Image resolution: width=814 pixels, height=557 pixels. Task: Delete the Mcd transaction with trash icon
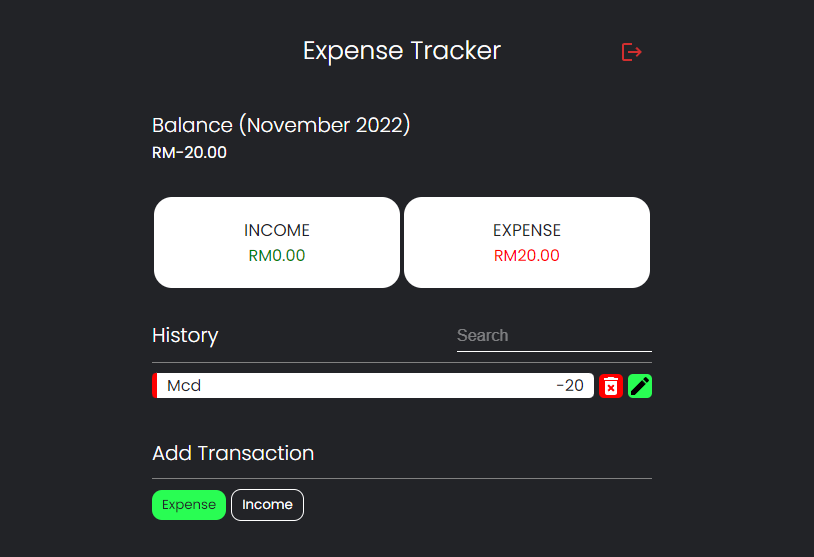611,386
